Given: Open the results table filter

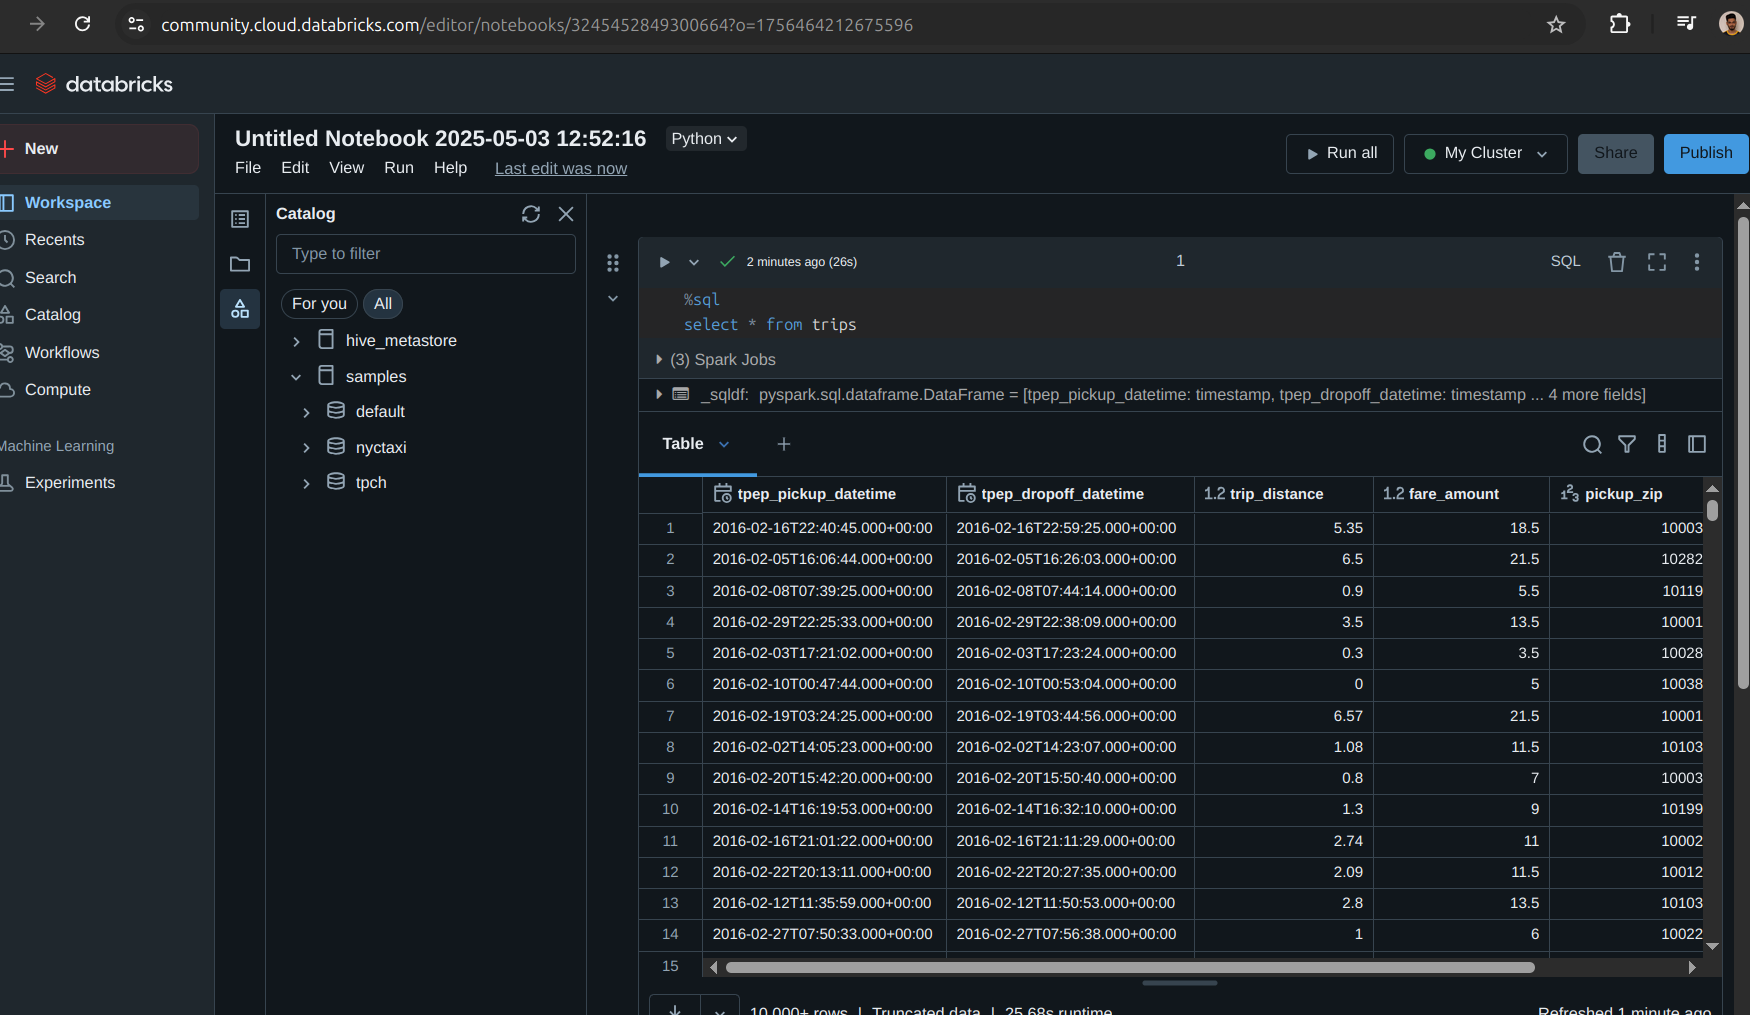Looking at the screenshot, I should coord(1627,444).
